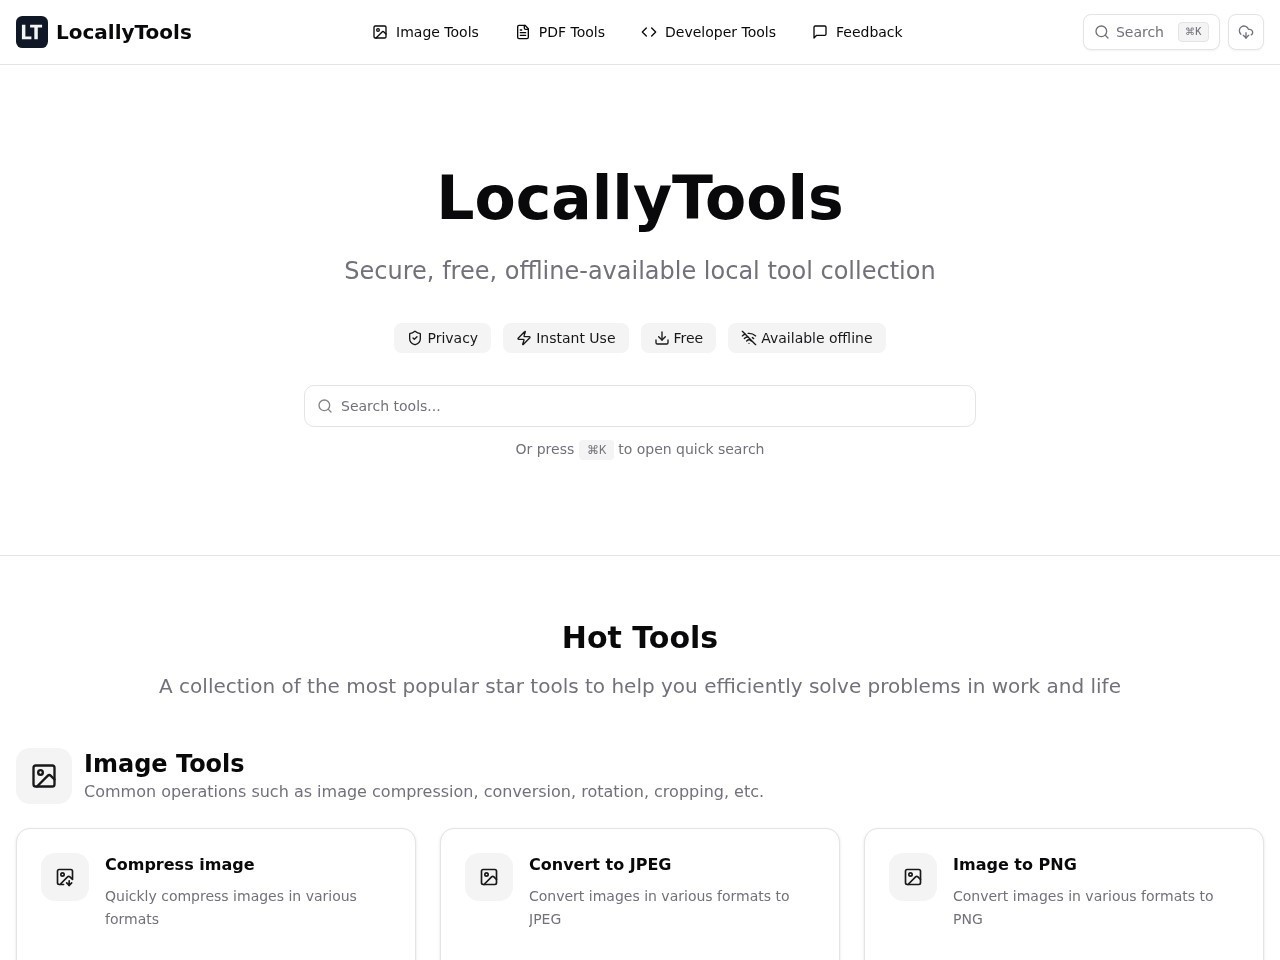The image size is (1280, 960).
Task: Click 'Common operations such as image compression' description
Action: tap(424, 791)
